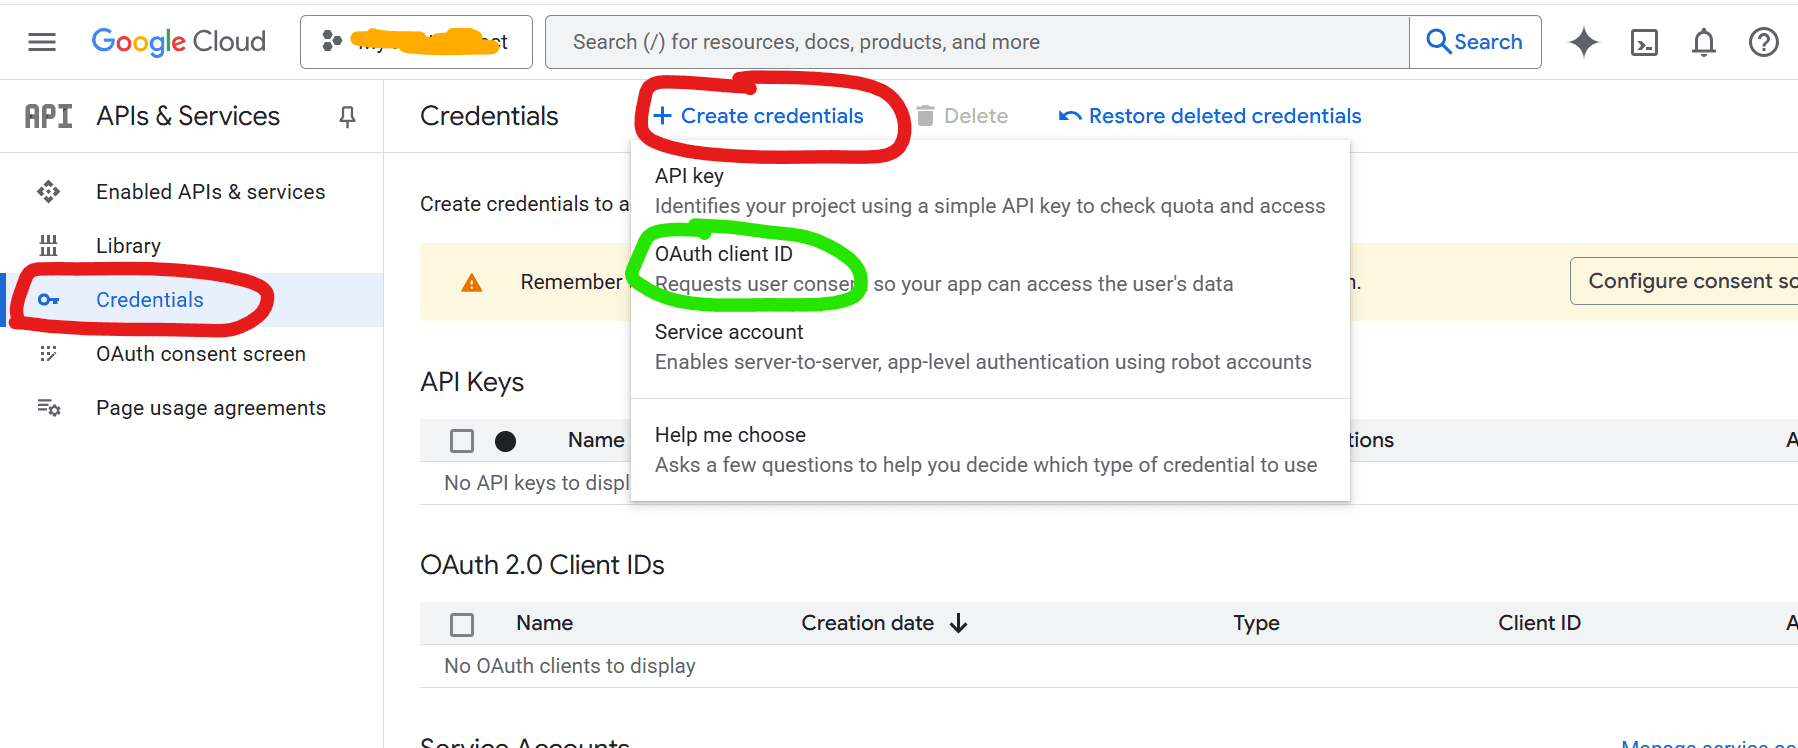The height and width of the screenshot is (748, 1798).
Task: Click the OAuth 2.0 Client IDs heading
Action: click(543, 565)
